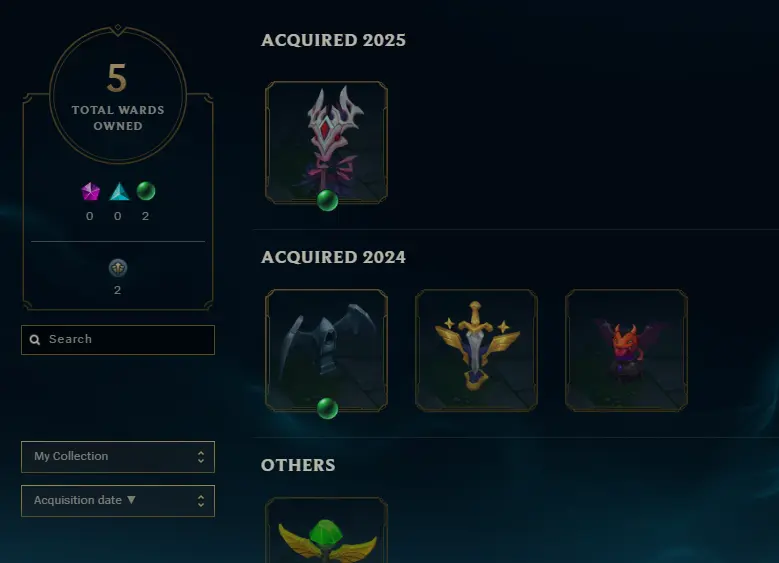Select the red-crowned ward skin from 2025

coord(326,143)
